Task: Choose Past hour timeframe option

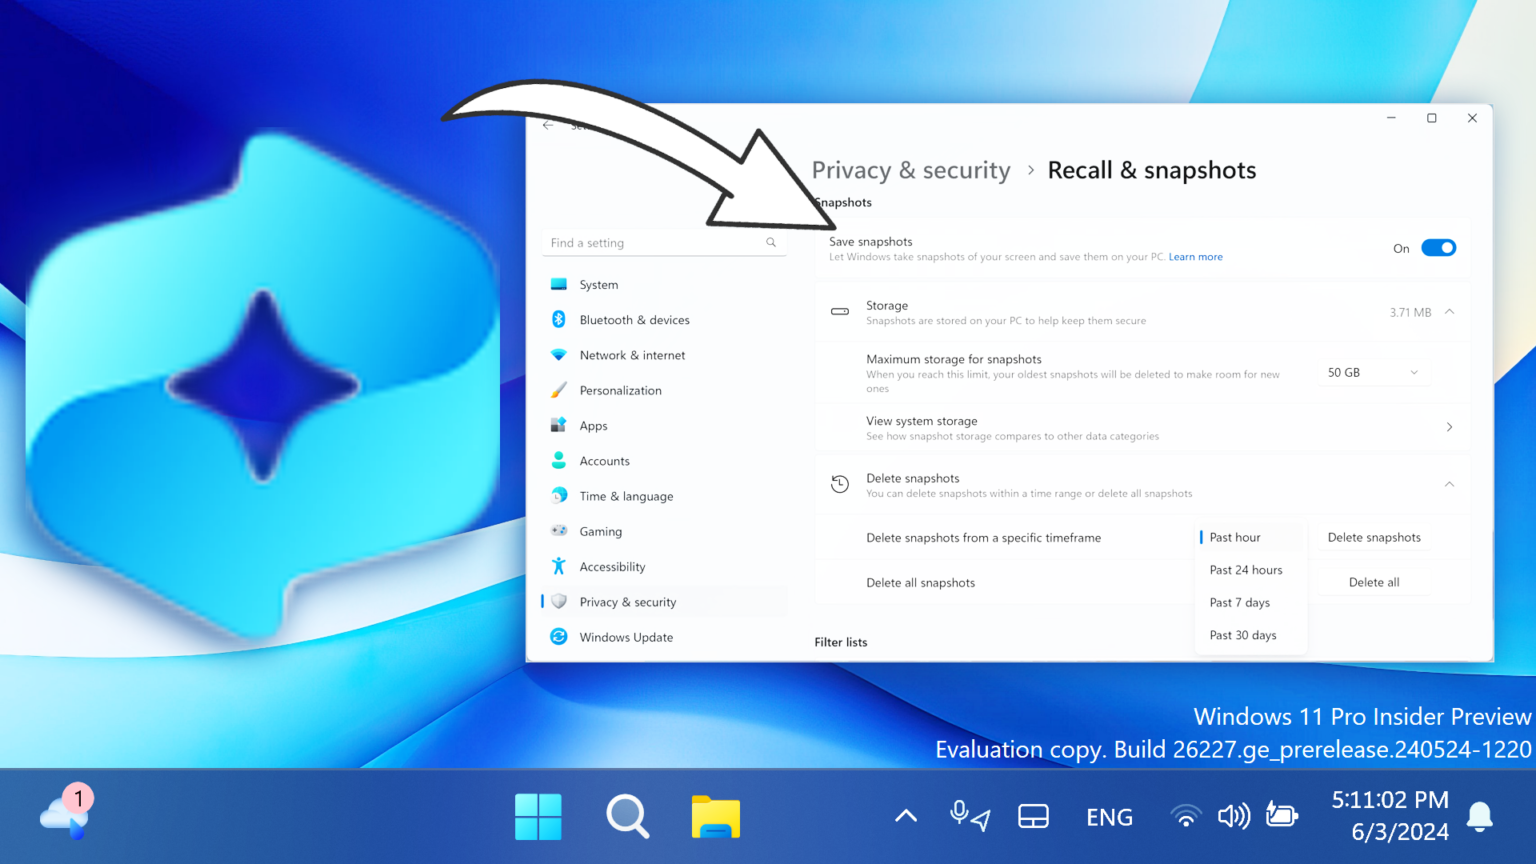Action: point(1251,537)
